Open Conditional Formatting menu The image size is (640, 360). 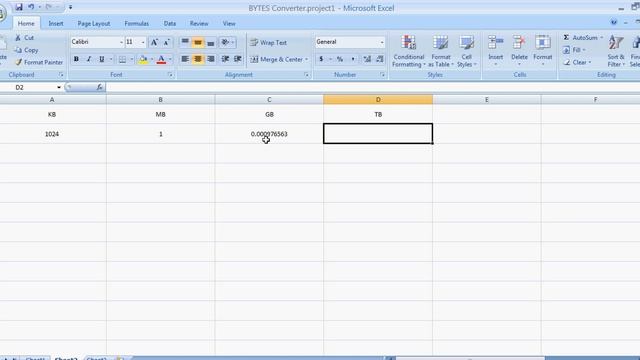[x=409, y=51]
